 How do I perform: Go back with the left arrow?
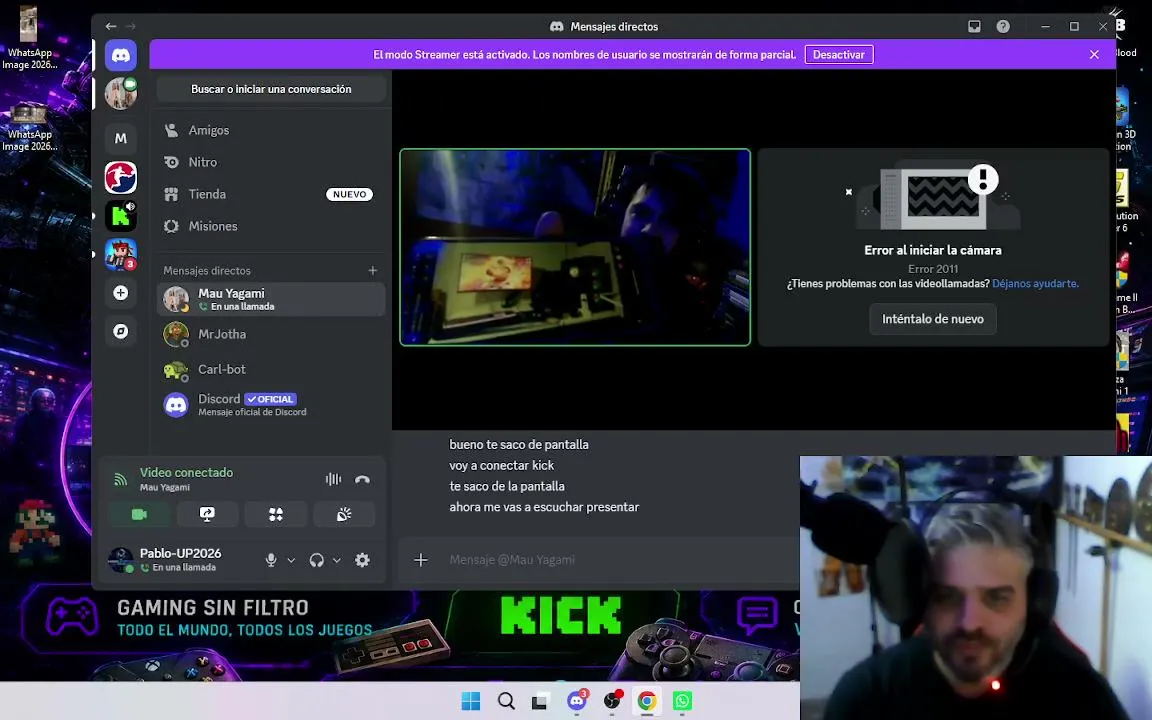point(111,26)
